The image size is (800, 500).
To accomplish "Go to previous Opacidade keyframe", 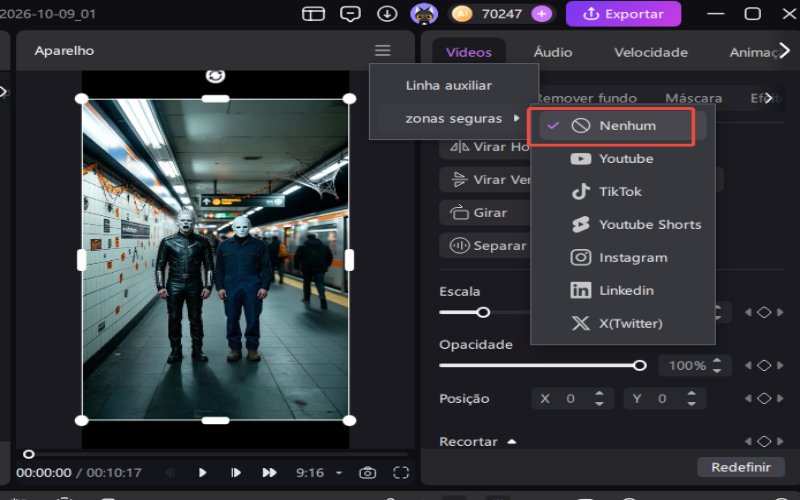I will pos(748,365).
